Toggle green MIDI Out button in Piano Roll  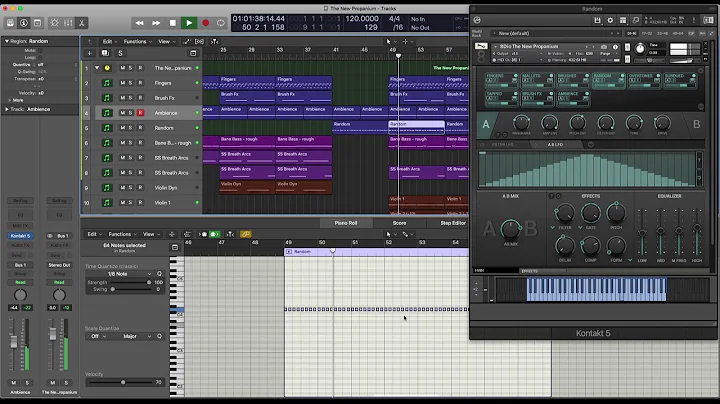214,234
